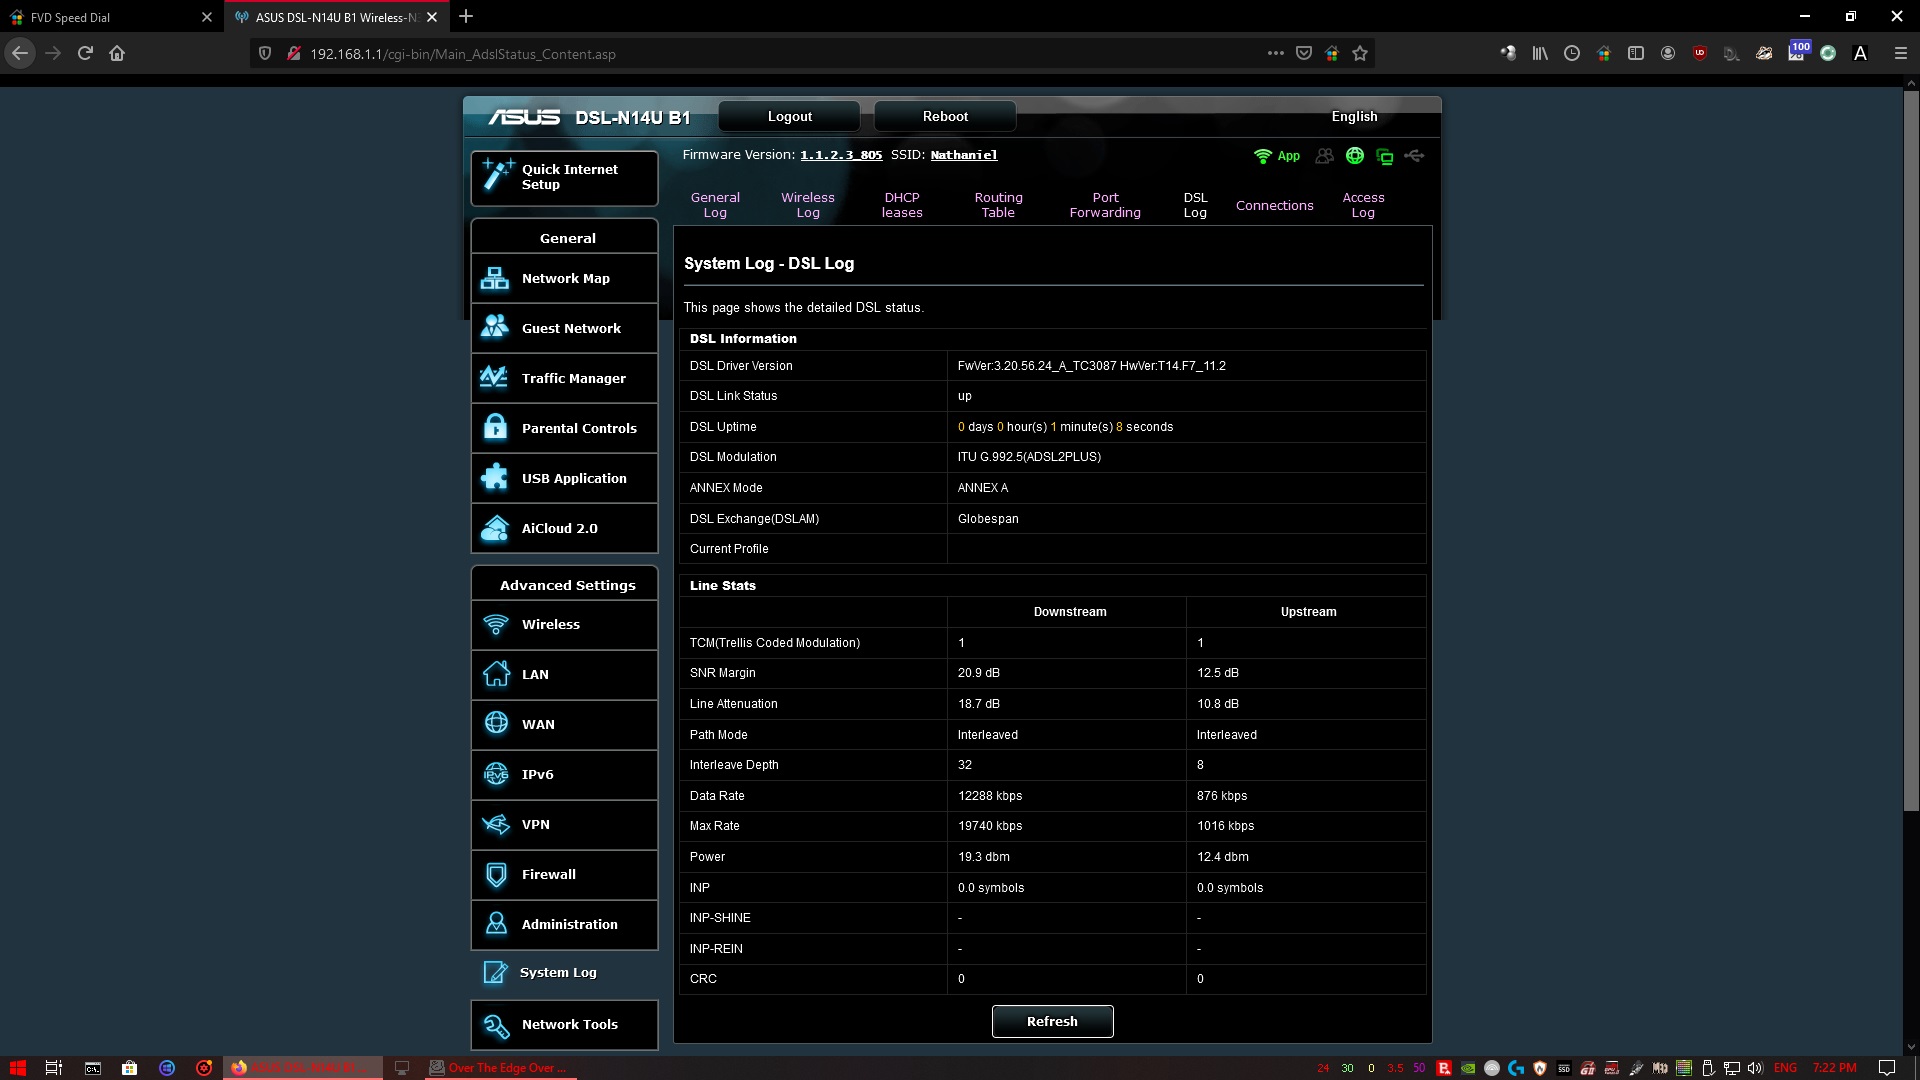The height and width of the screenshot is (1080, 1920).
Task: Open firmware version 1.1.2.3_805 link
Action: pos(841,155)
